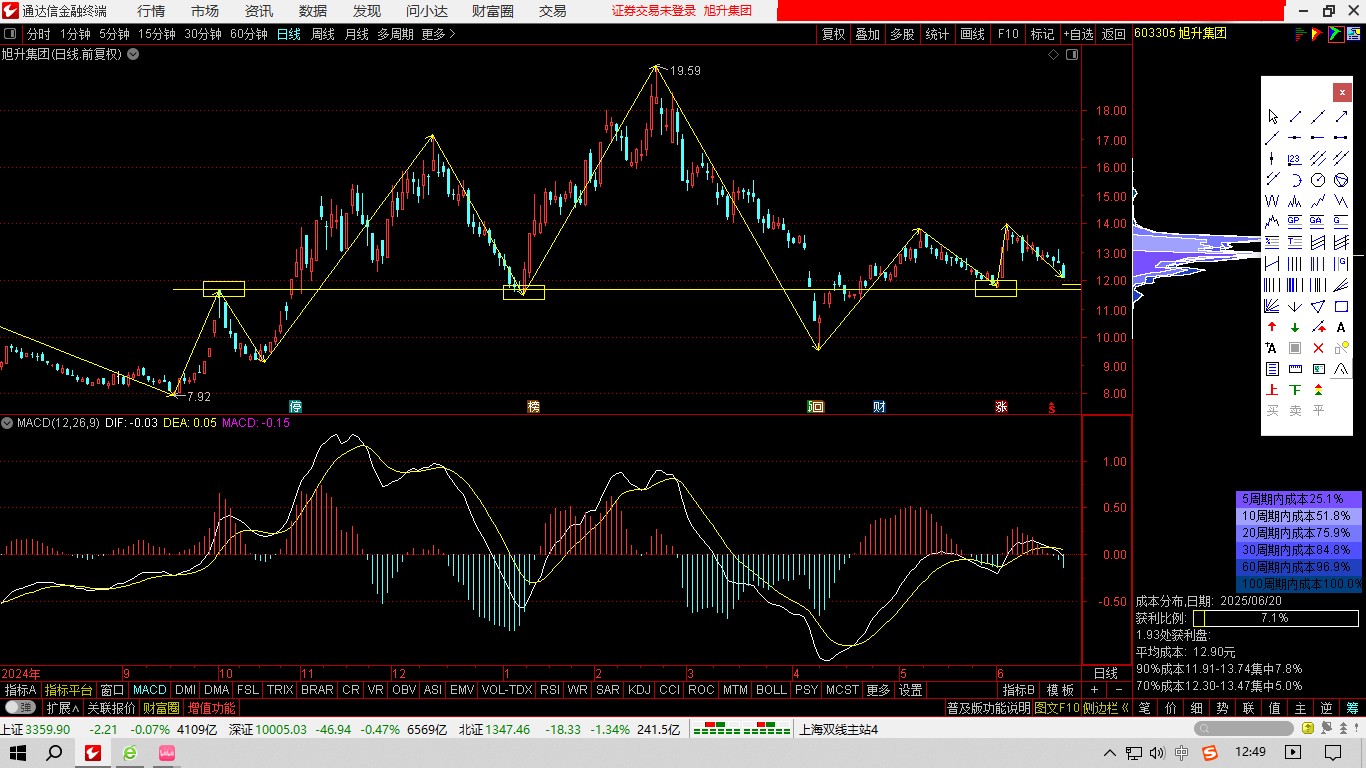Image resolution: width=1366 pixels, height=768 pixels.
Task: Click the 榜 event marker on the chart
Action: [x=533, y=407]
